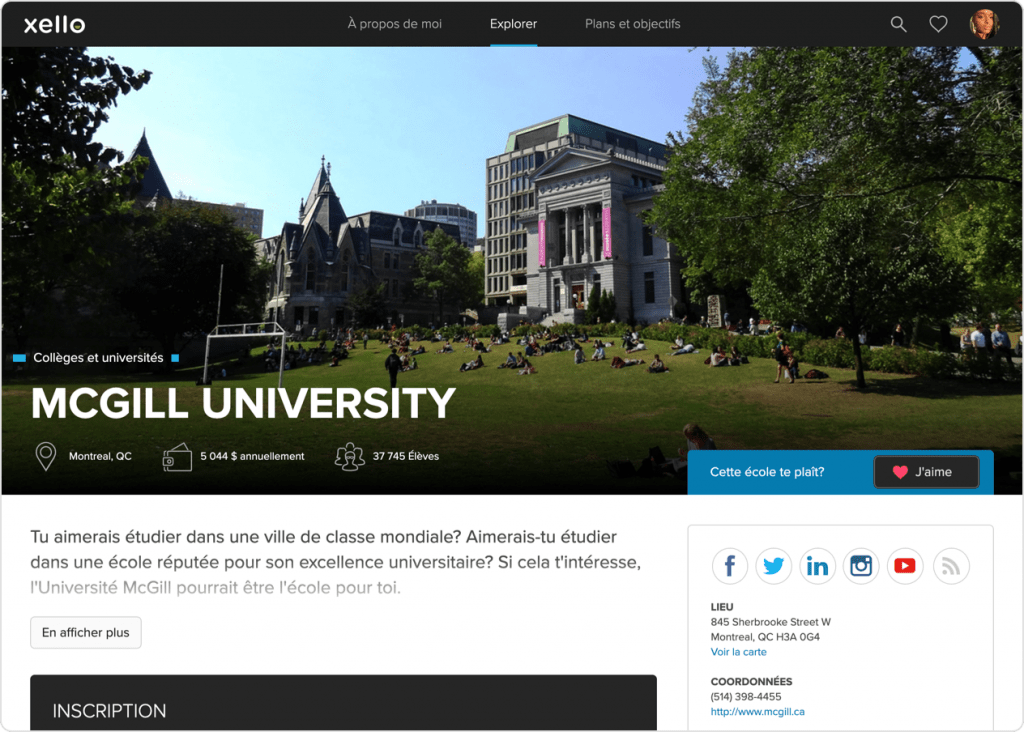Viewport: 1024px width, 732px height.
Task: Open McGill's Facebook page icon
Action: click(729, 566)
